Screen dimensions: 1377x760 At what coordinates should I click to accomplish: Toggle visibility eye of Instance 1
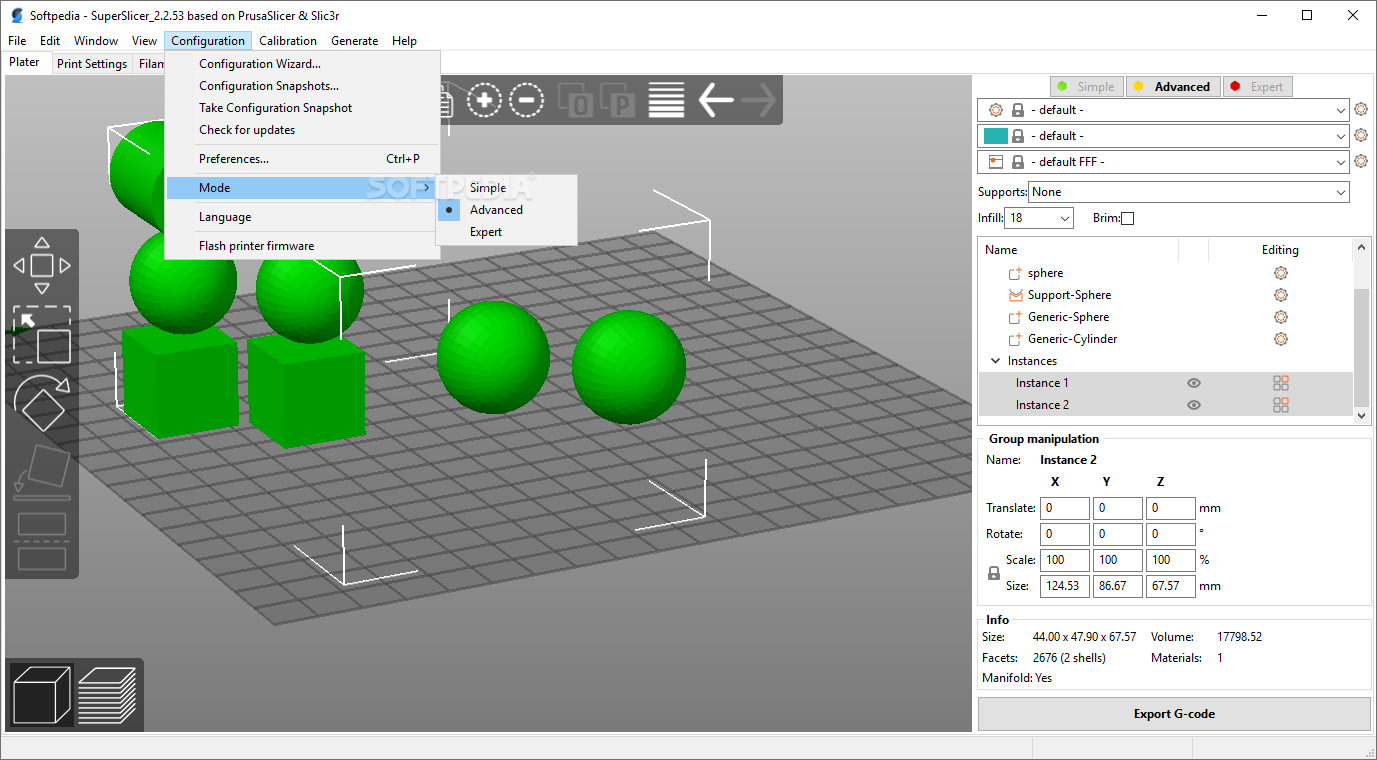(1194, 383)
